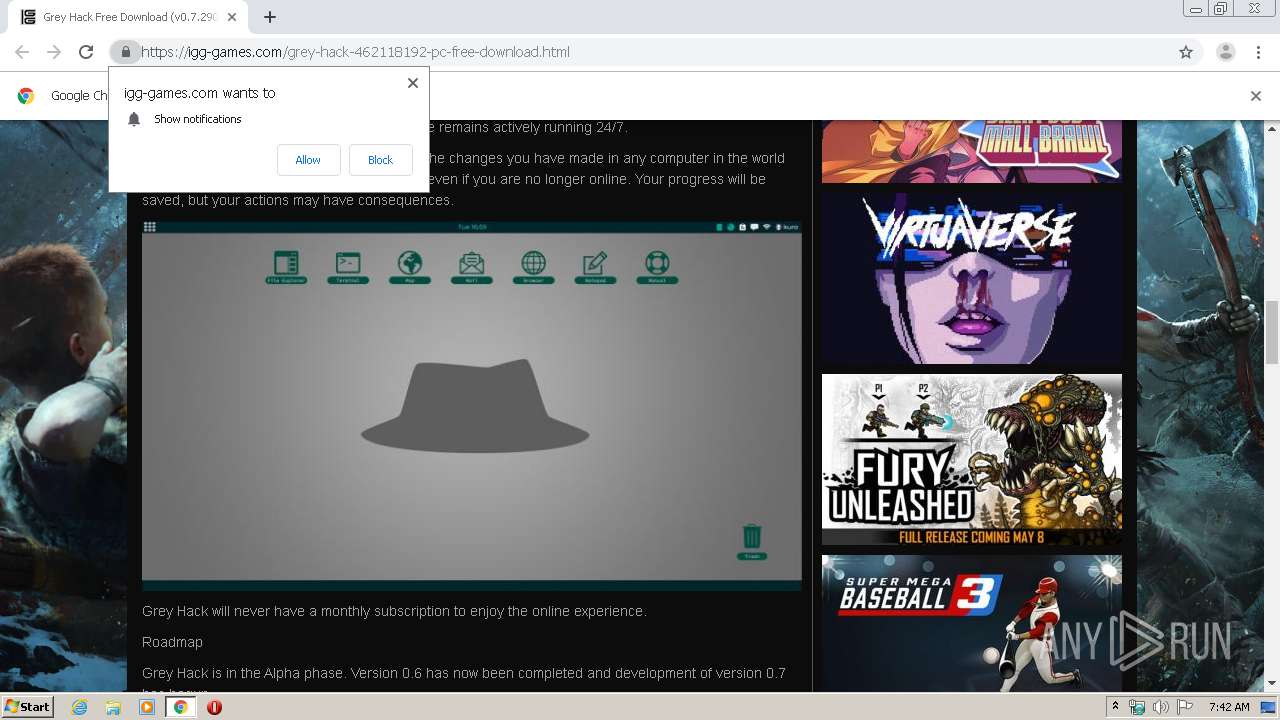Image resolution: width=1280 pixels, height=720 pixels.
Task: Switch to Chrome taskbar button
Action: coord(181,707)
